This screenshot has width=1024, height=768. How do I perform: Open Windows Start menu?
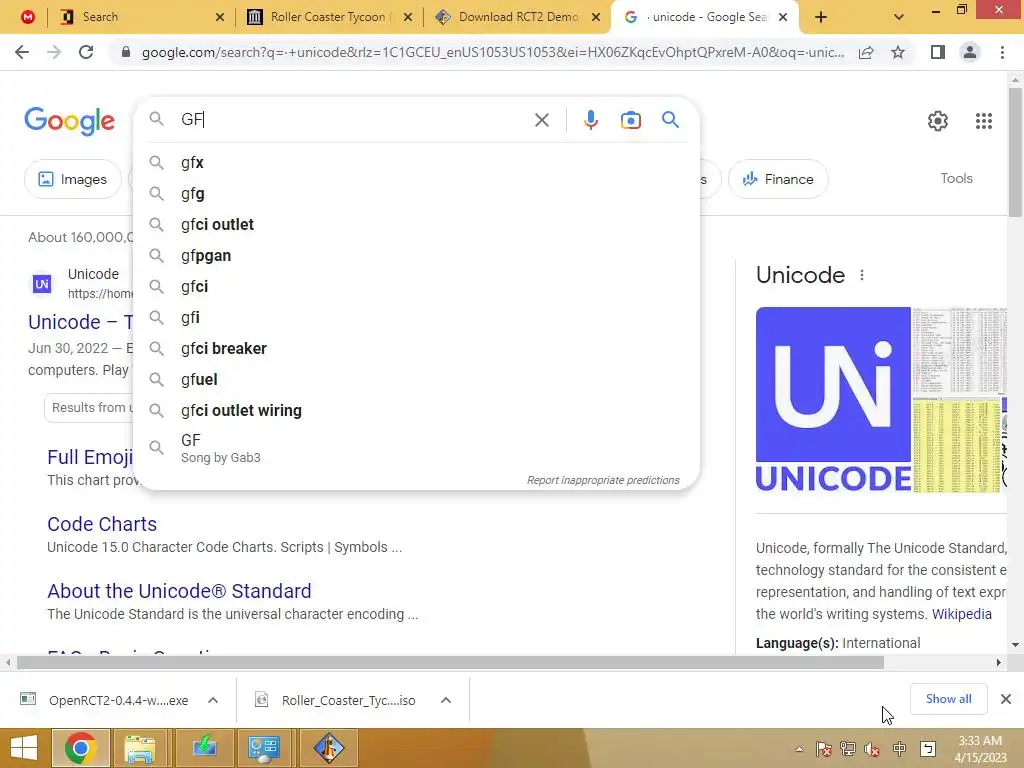(24, 748)
